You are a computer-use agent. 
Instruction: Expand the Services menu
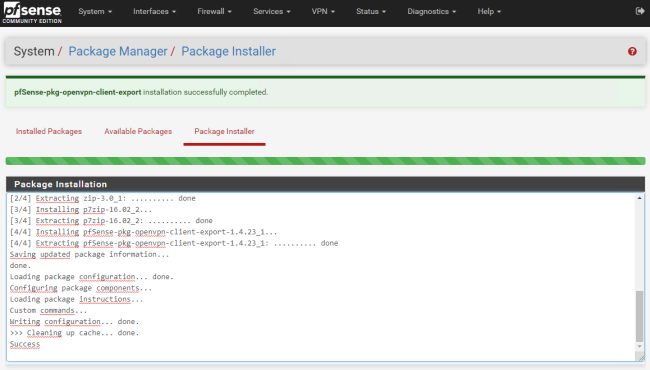pyautogui.click(x=272, y=12)
